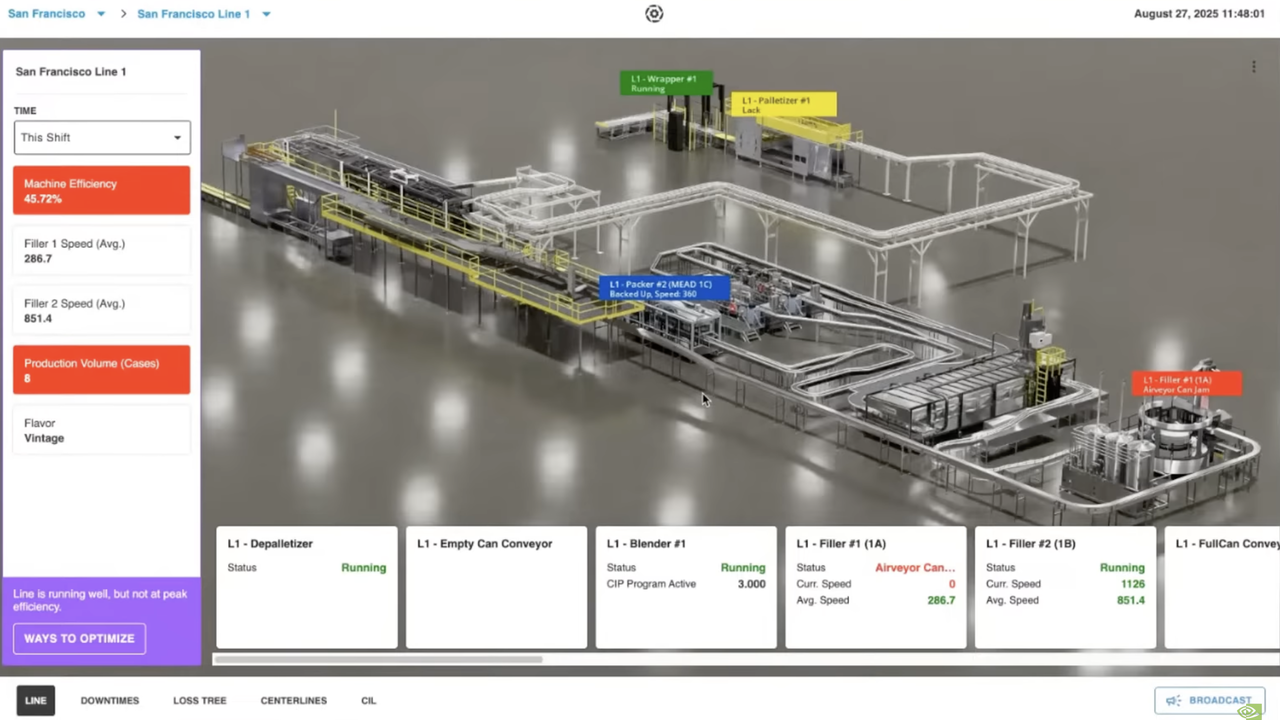This screenshot has width=1280, height=720.
Task: Open the This Shift time dropdown
Action: click(x=102, y=138)
